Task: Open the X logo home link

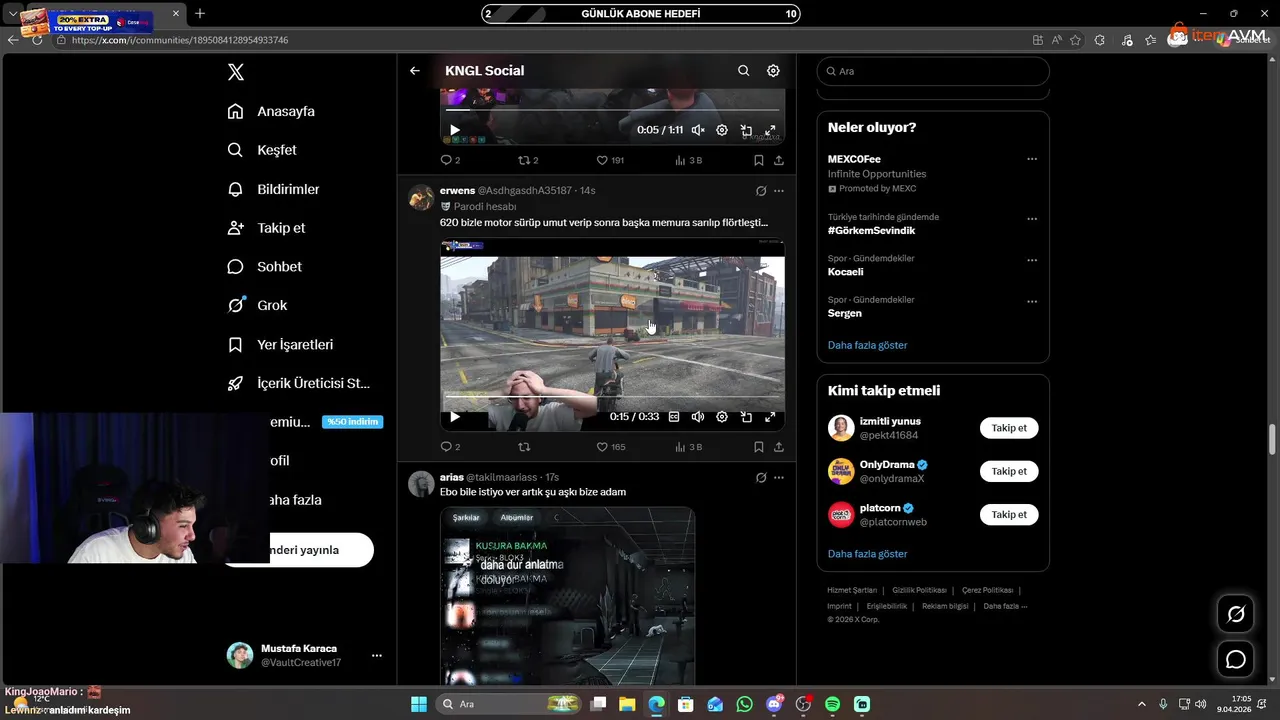Action: [x=235, y=72]
